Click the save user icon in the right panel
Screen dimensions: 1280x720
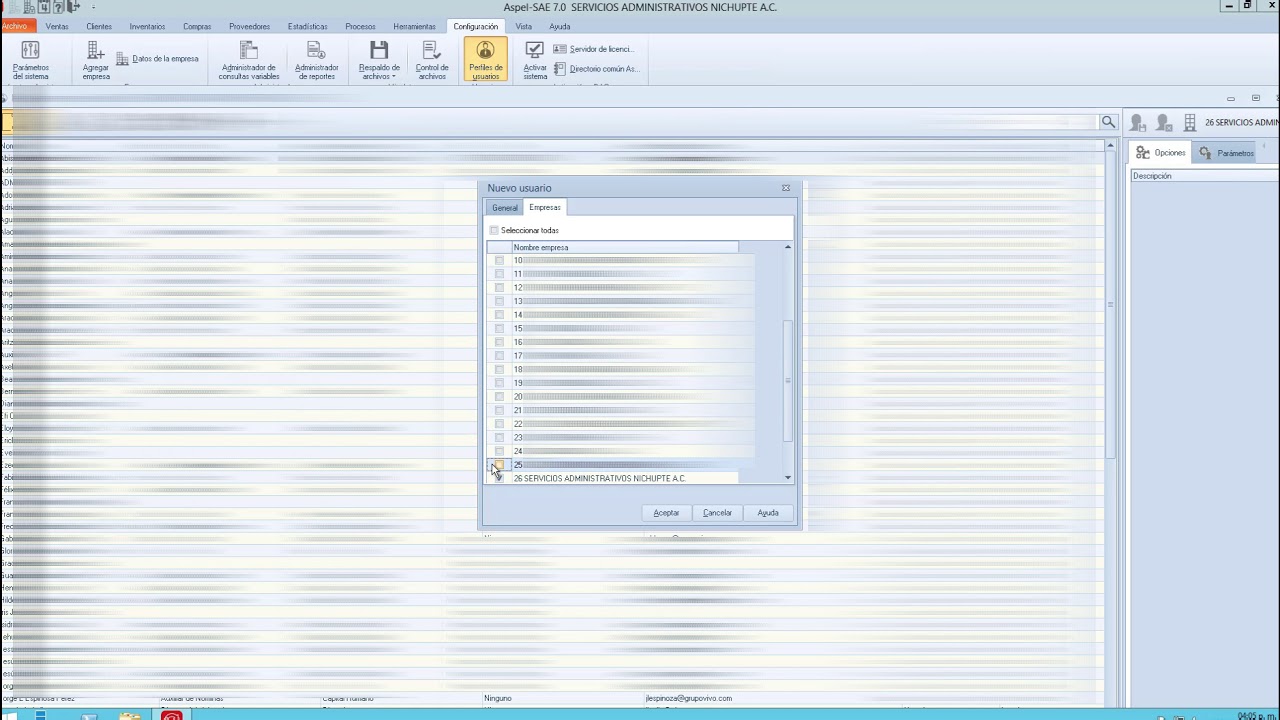coord(1138,123)
